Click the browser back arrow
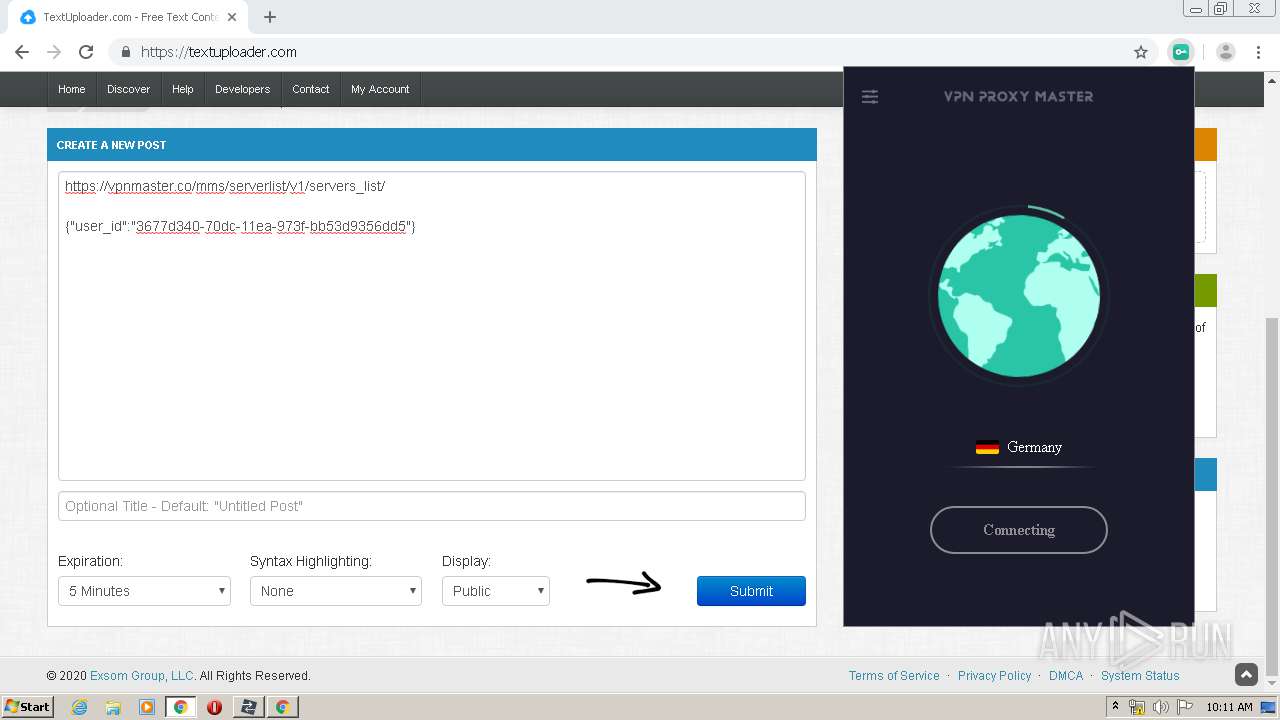The image size is (1280, 720). click(x=22, y=52)
